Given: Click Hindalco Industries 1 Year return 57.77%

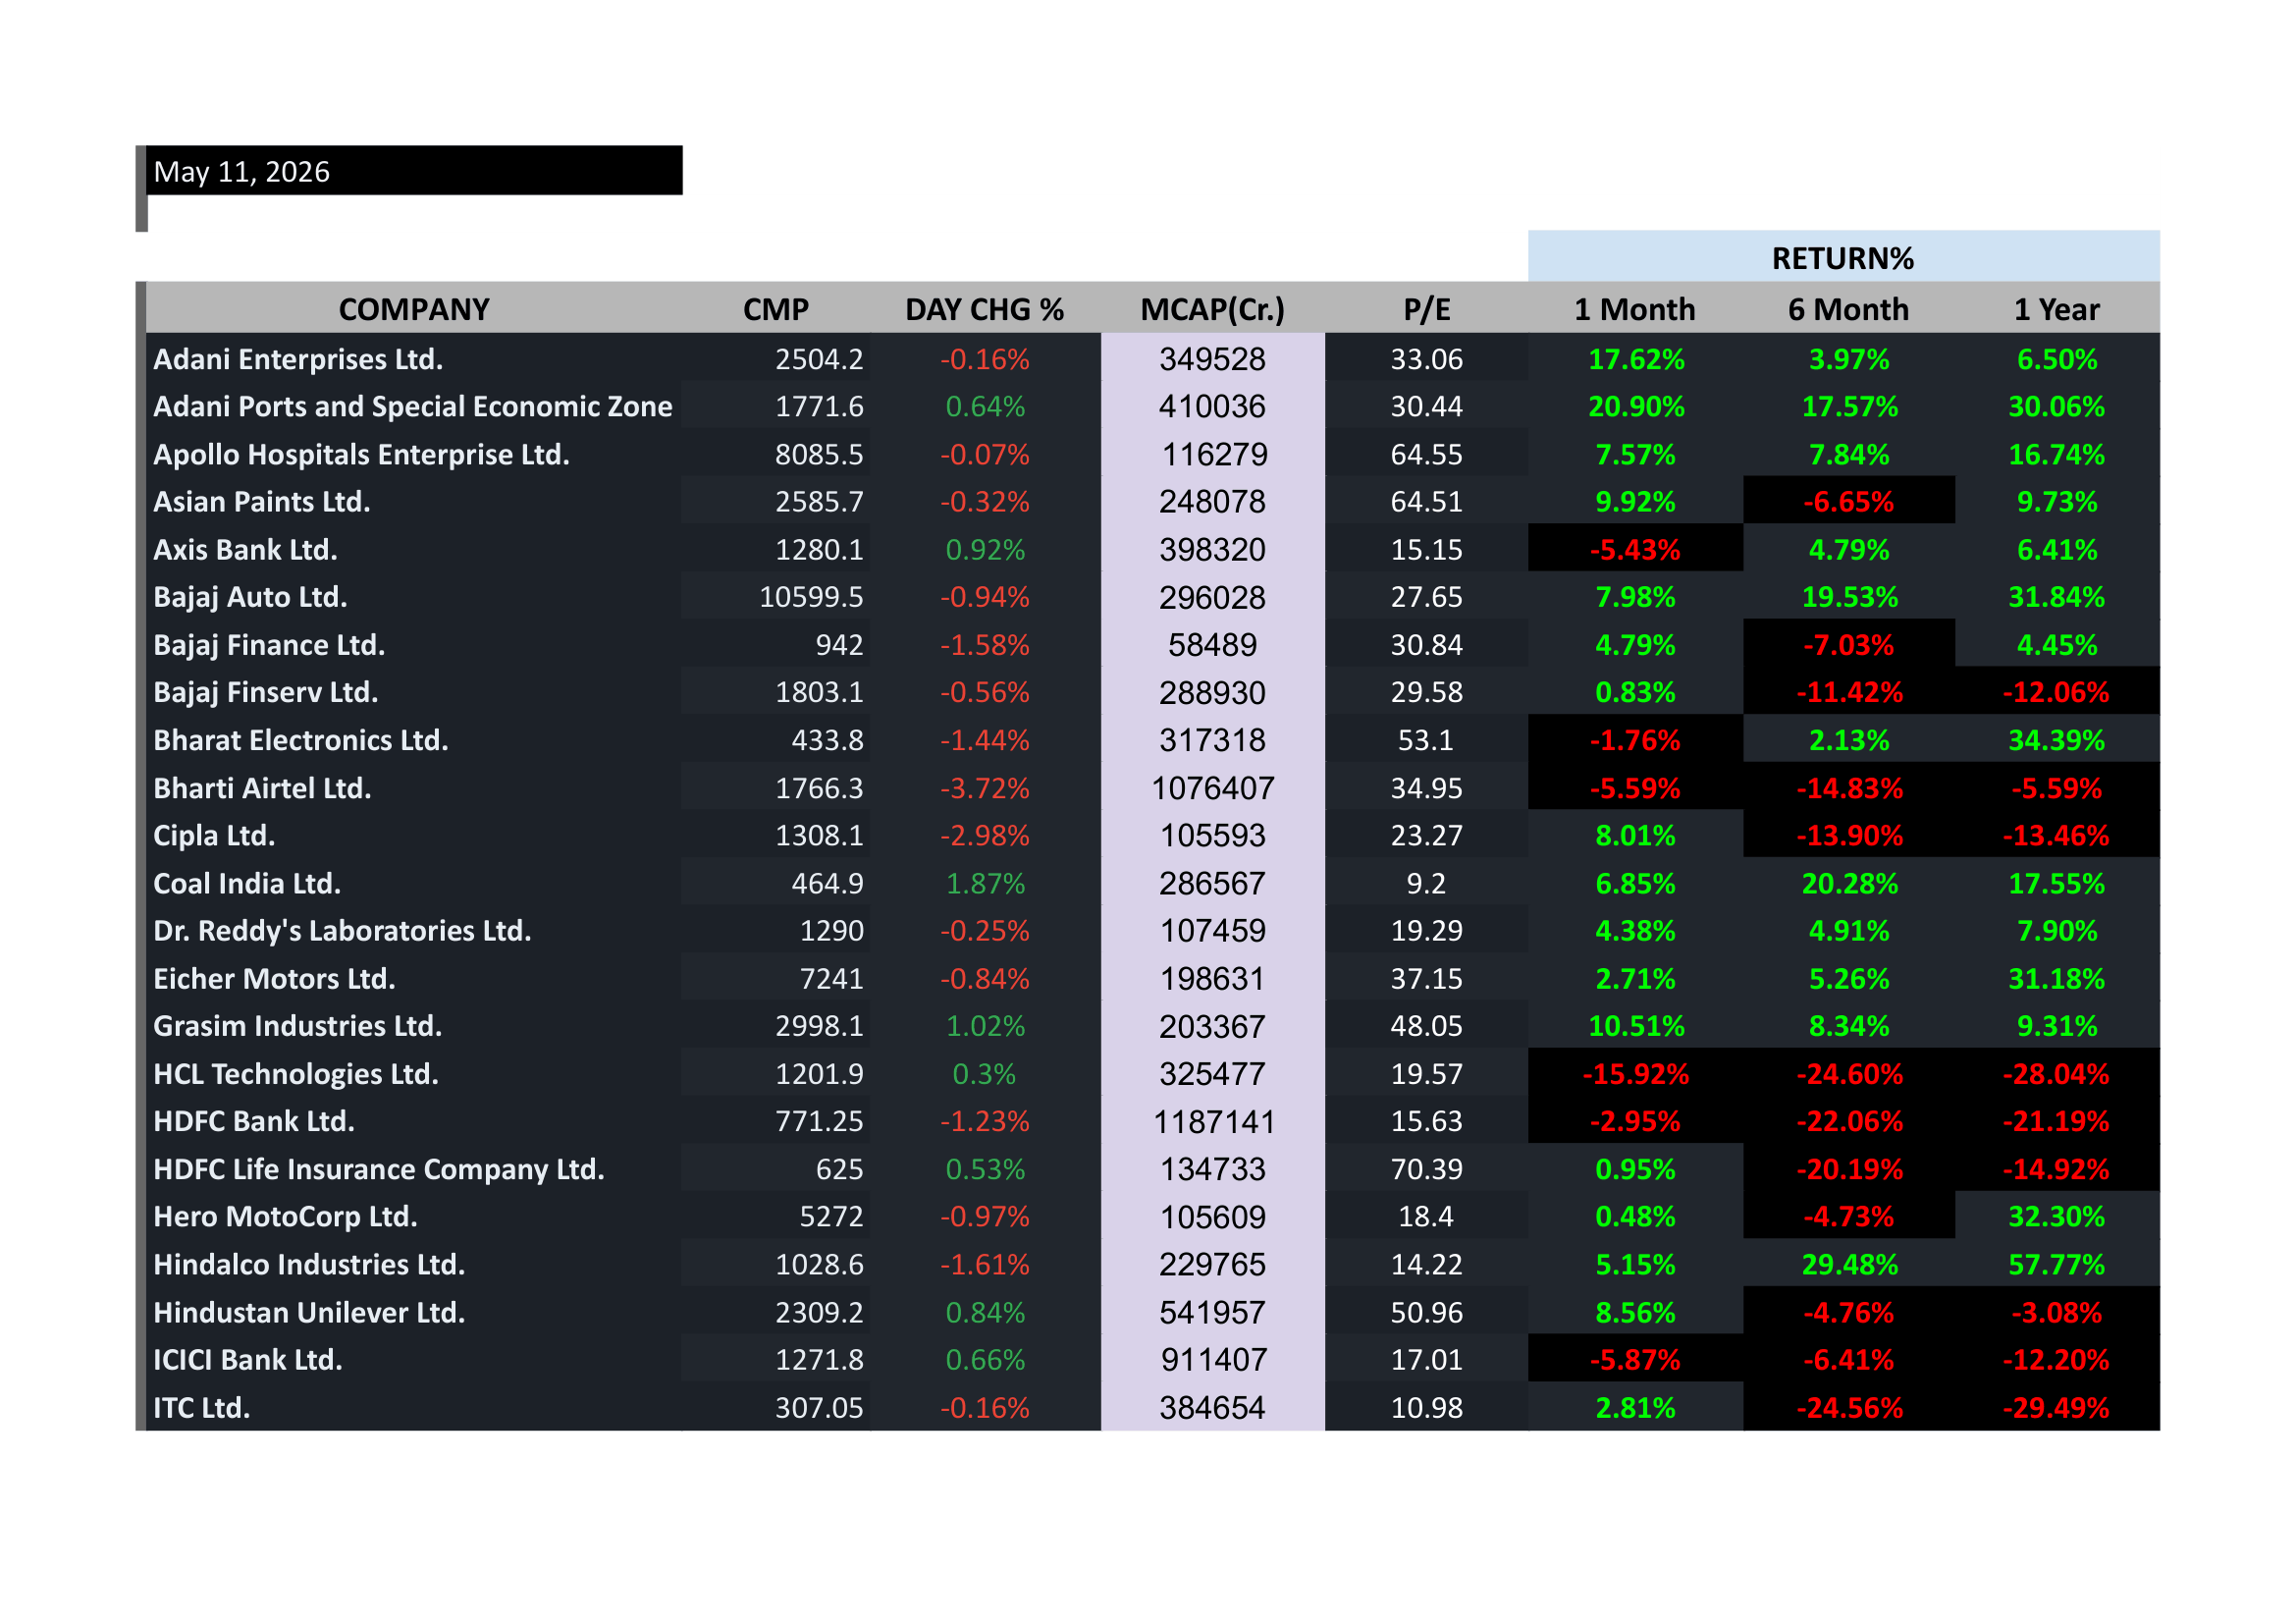Looking at the screenshot, I should pos(2056,1264).
